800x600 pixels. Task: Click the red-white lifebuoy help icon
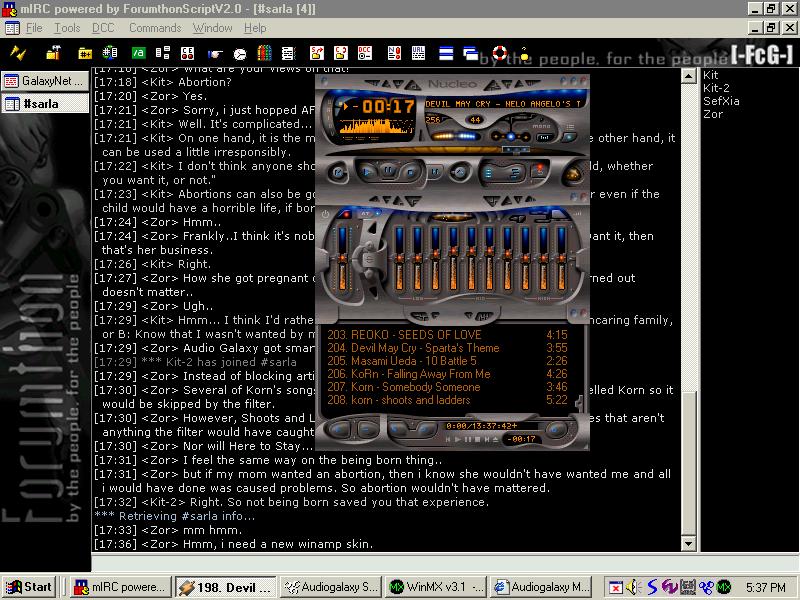[x=499, y=53]
